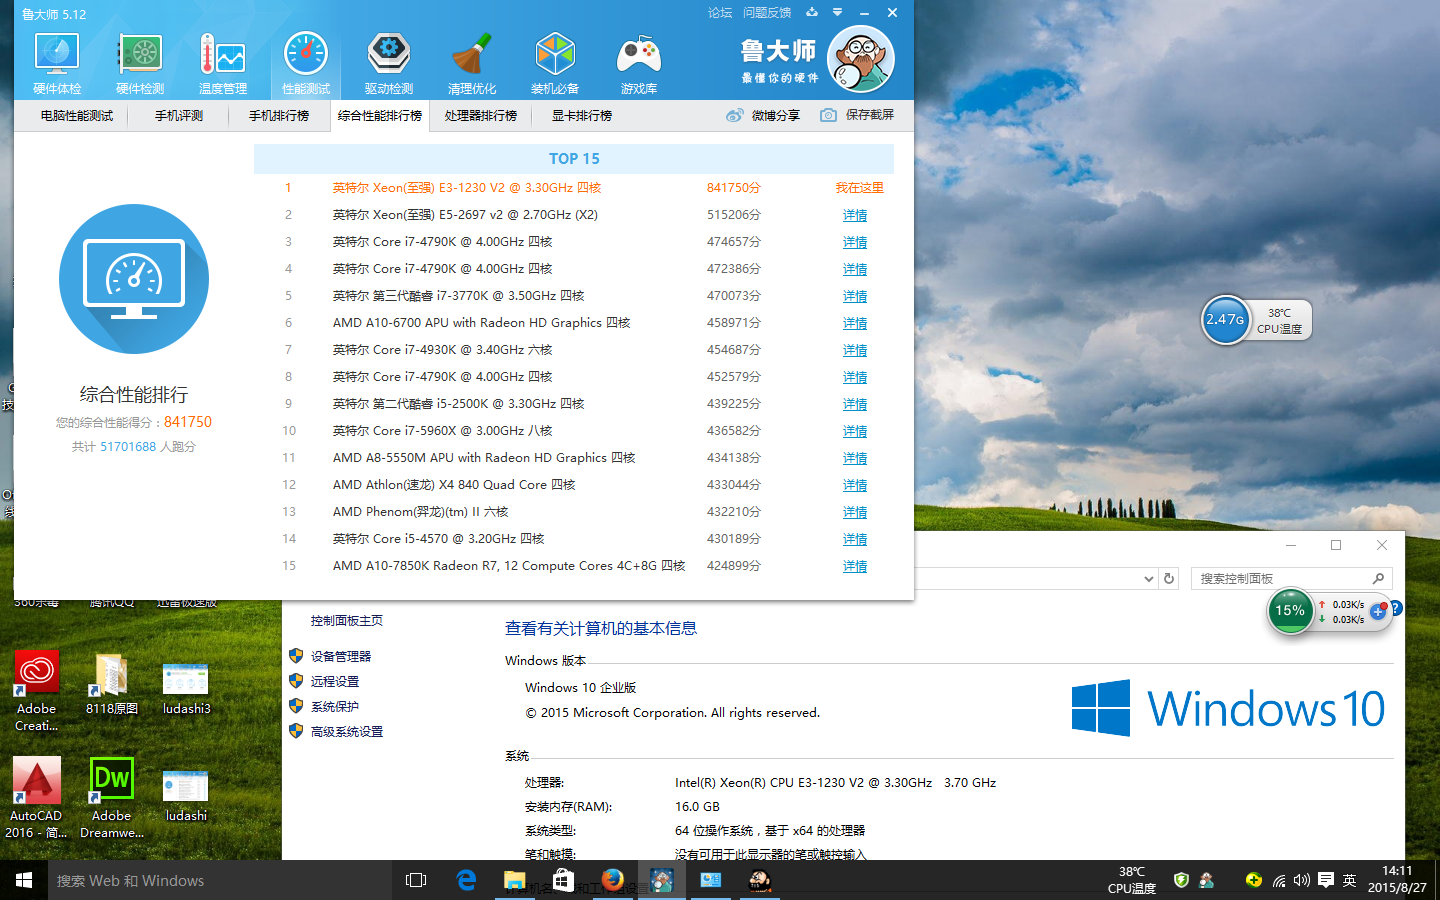
Task: Open AutoCAD 2016 desktop shortcut
Action: [x=36, y=797]
